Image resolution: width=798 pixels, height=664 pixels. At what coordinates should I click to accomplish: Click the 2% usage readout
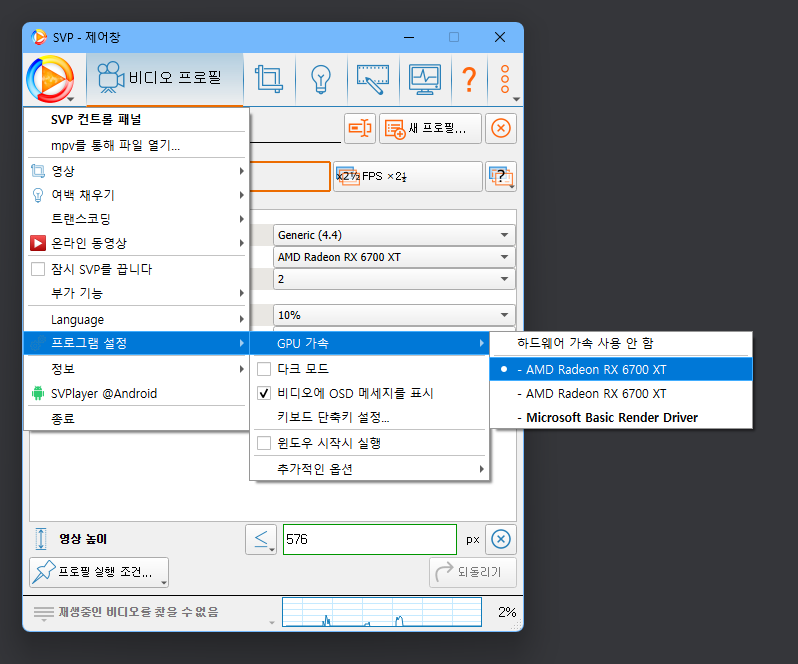tap(507, 612)
